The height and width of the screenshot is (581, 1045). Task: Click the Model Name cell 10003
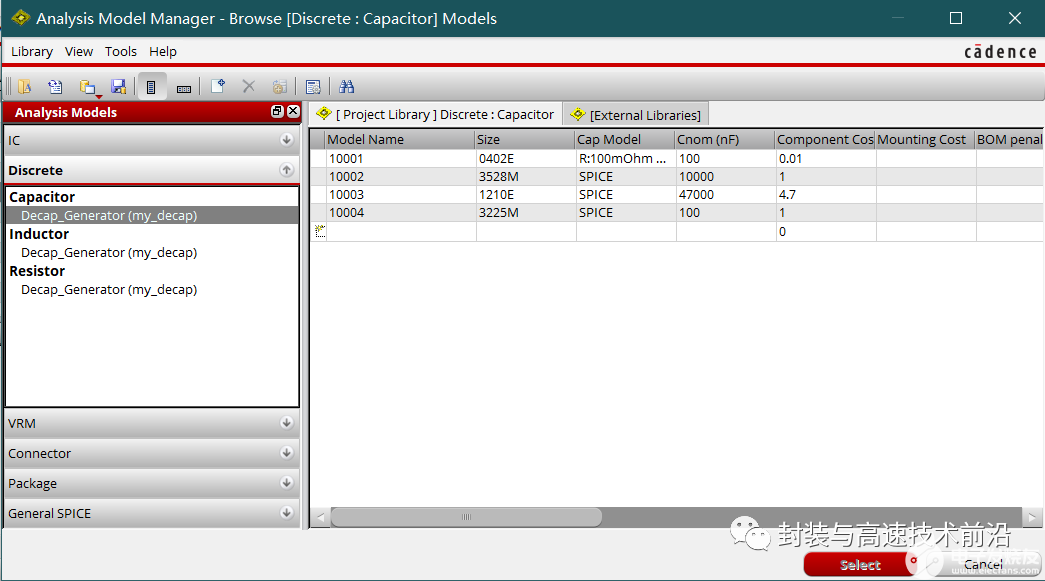(x=347, y=195)
